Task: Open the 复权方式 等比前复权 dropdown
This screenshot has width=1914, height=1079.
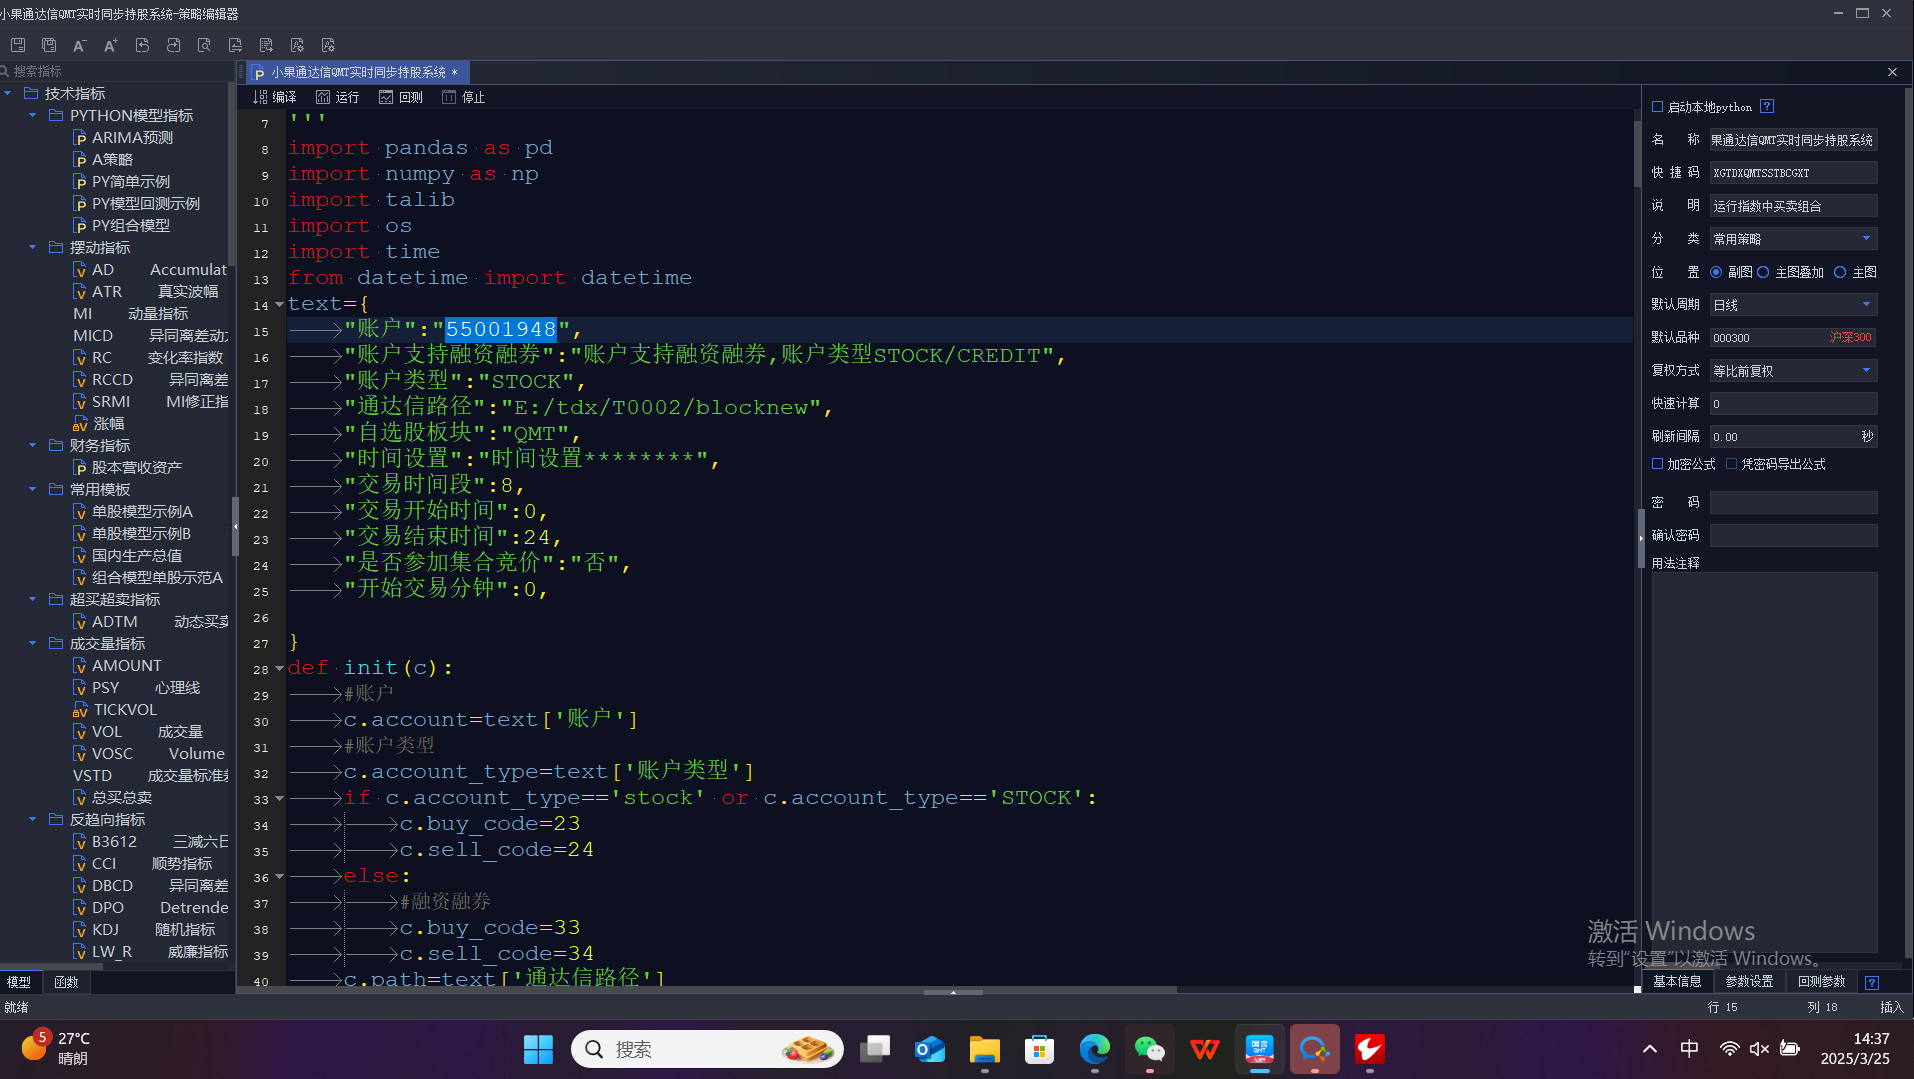Action: click(1793, 371)
